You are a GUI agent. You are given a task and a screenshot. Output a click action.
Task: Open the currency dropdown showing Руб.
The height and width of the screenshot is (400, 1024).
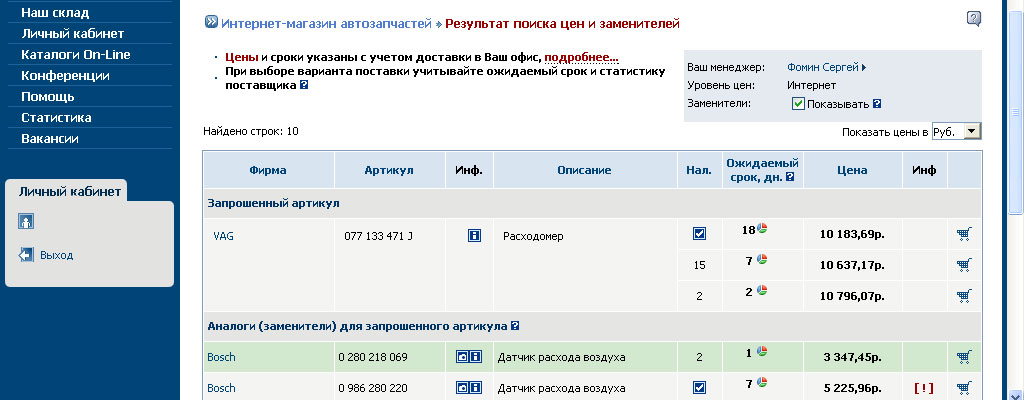pos(956,132)
